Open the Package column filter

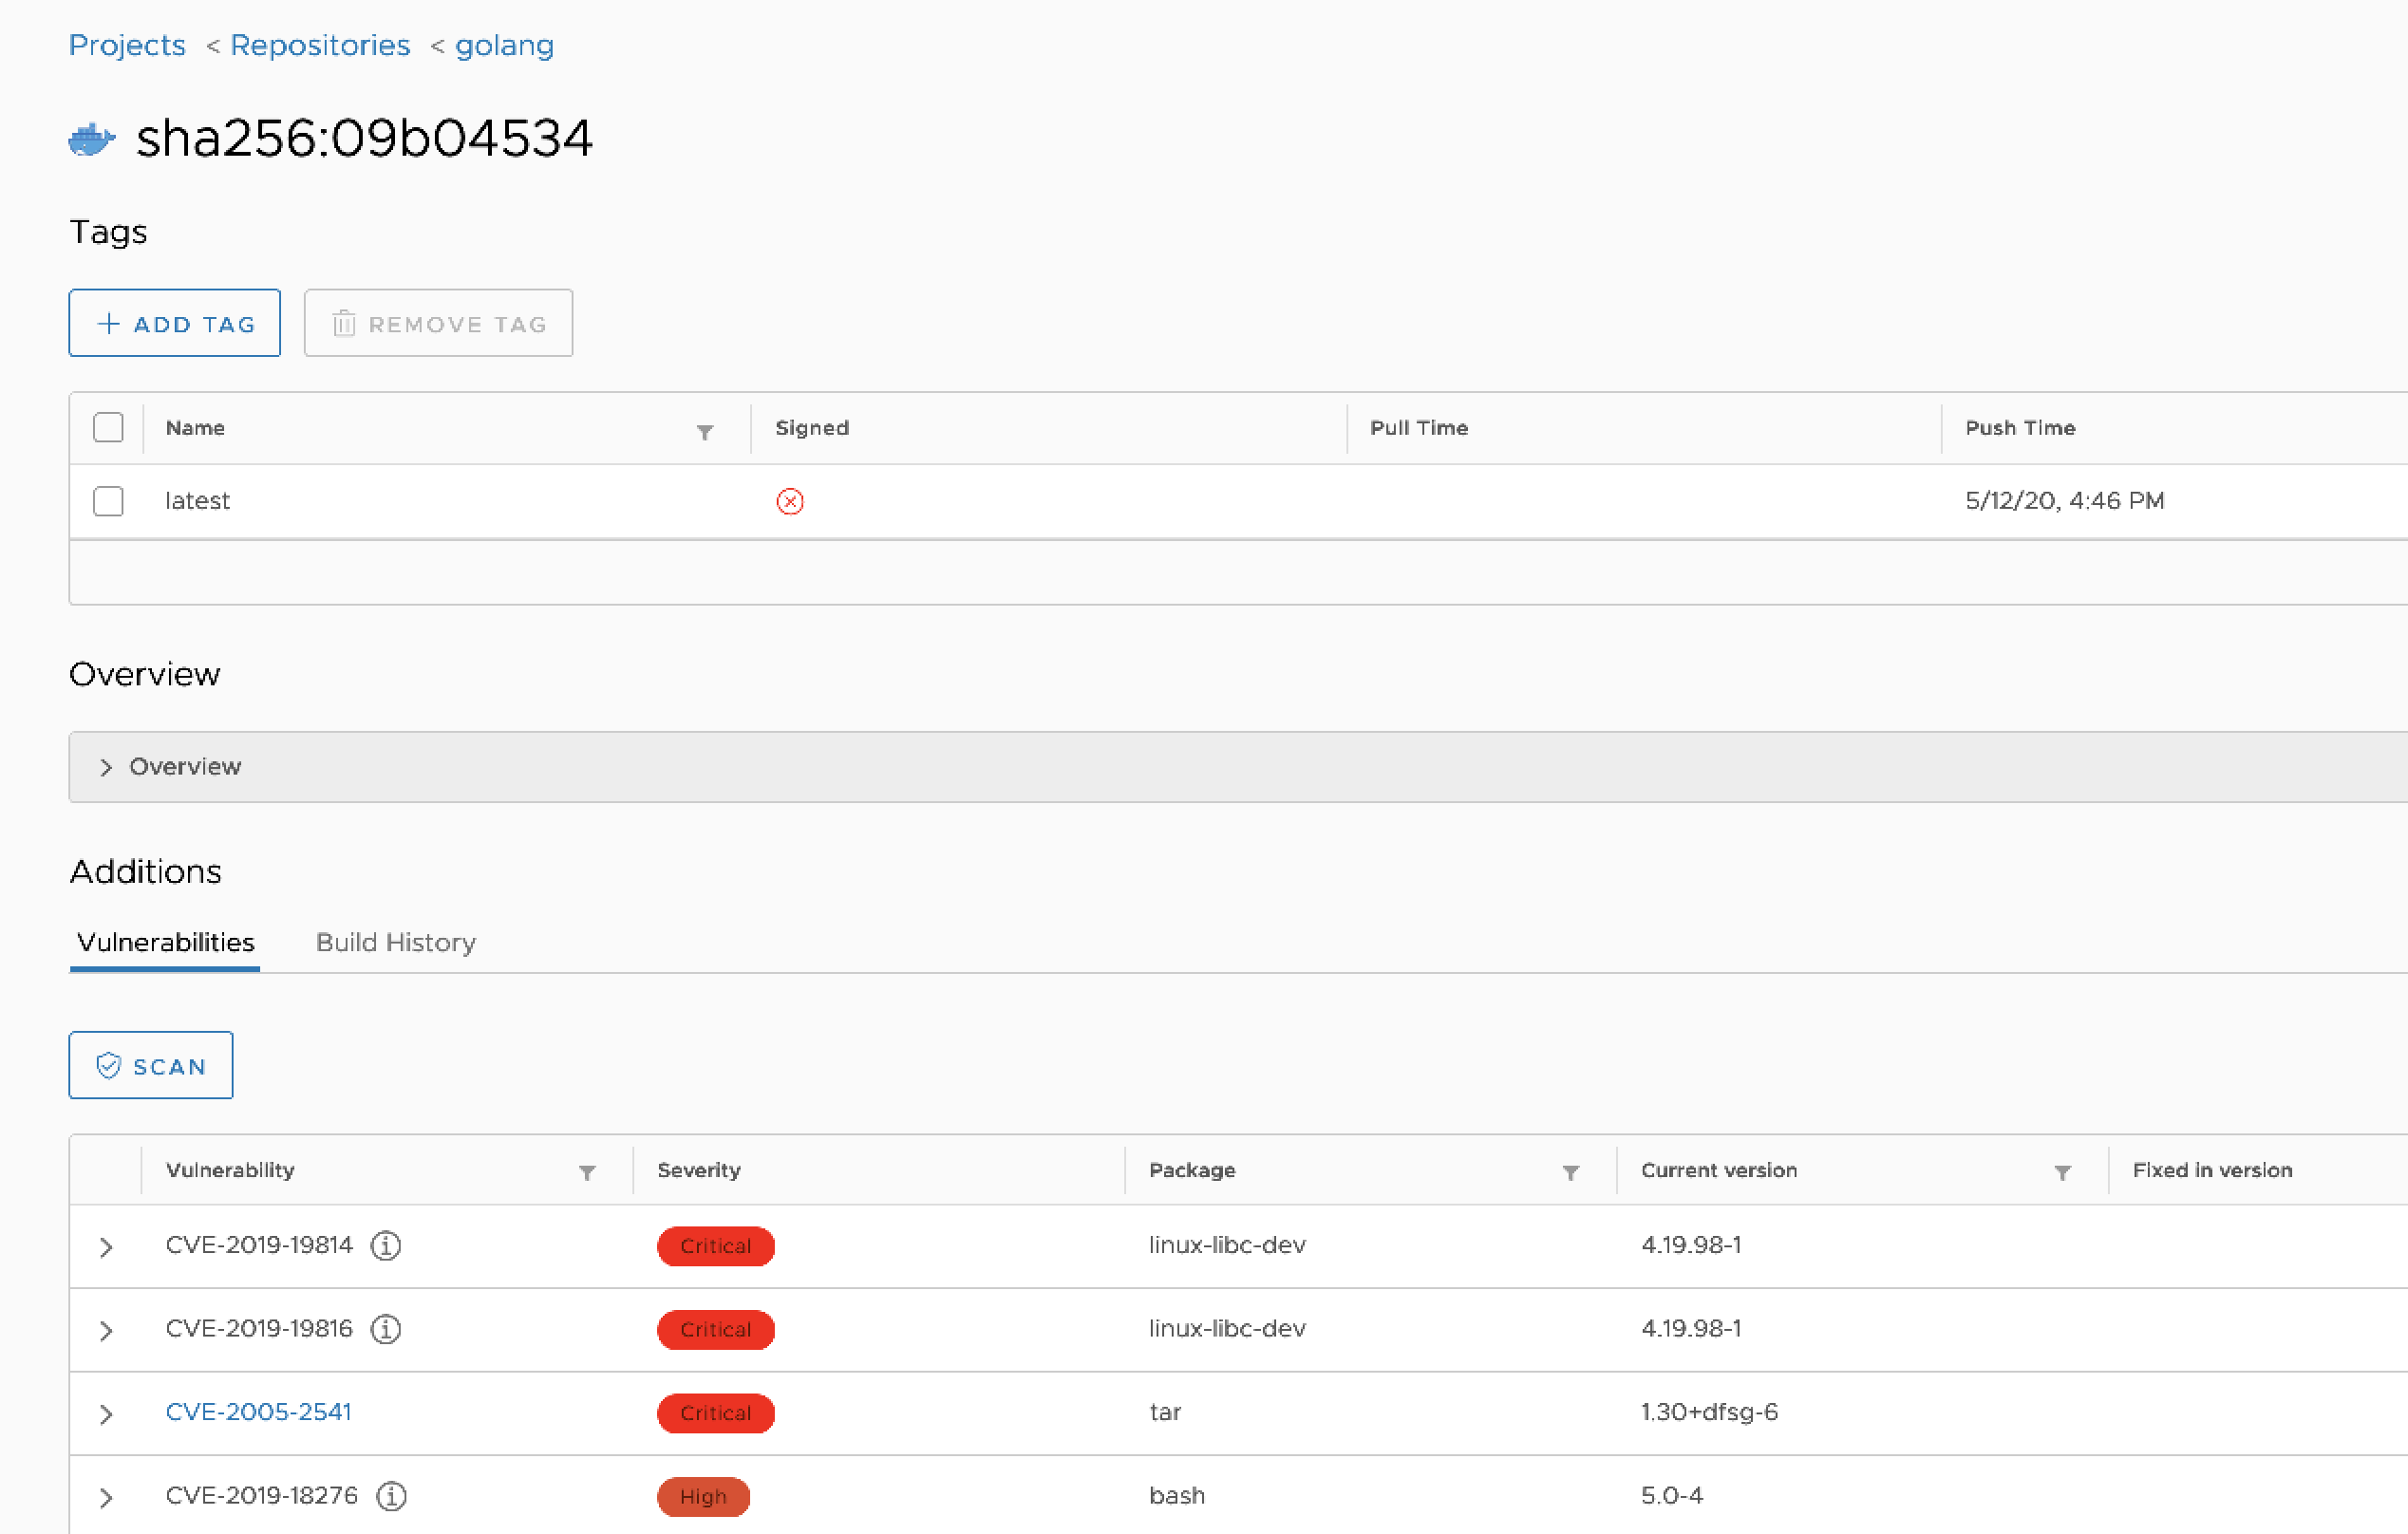1570,1172
